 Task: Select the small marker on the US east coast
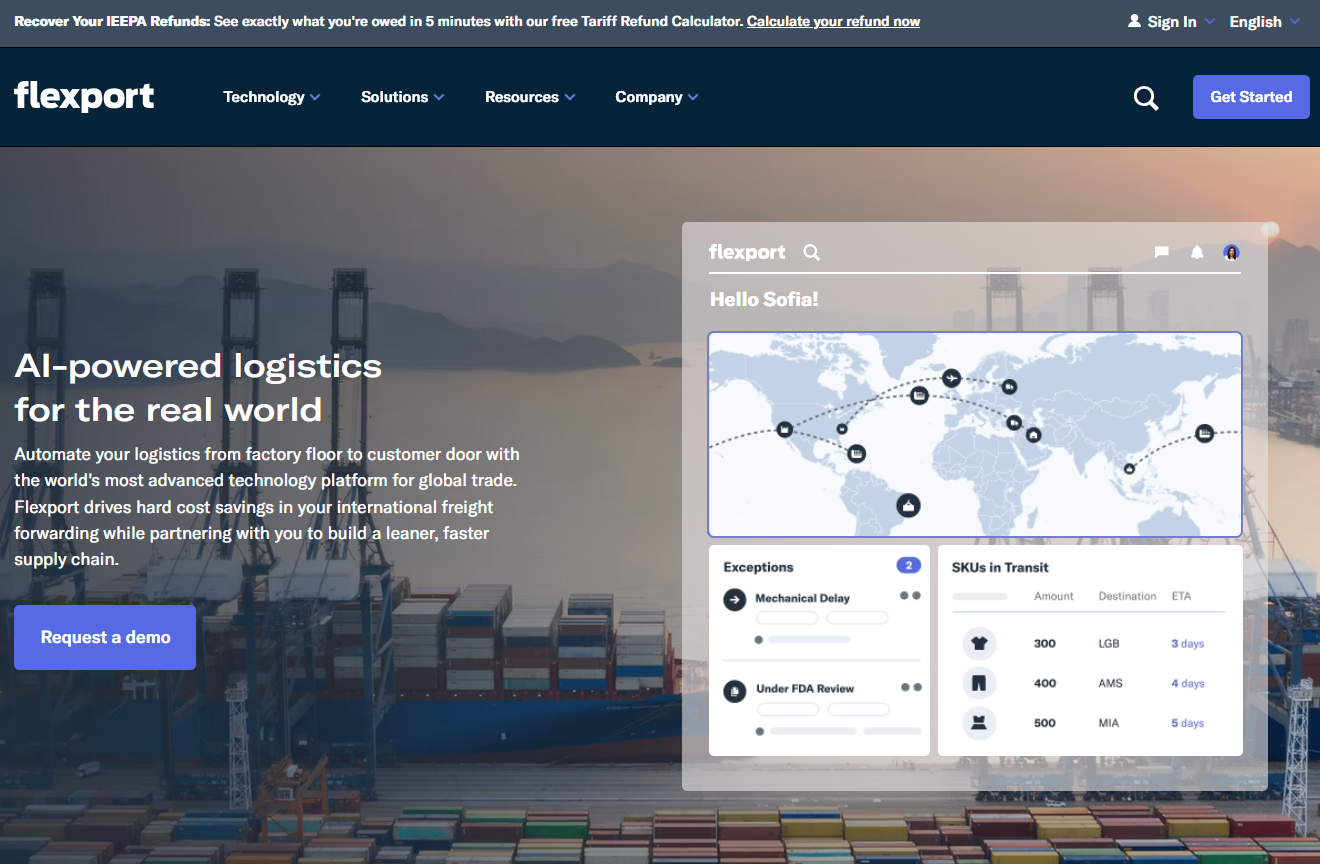(x=842, y=429)
